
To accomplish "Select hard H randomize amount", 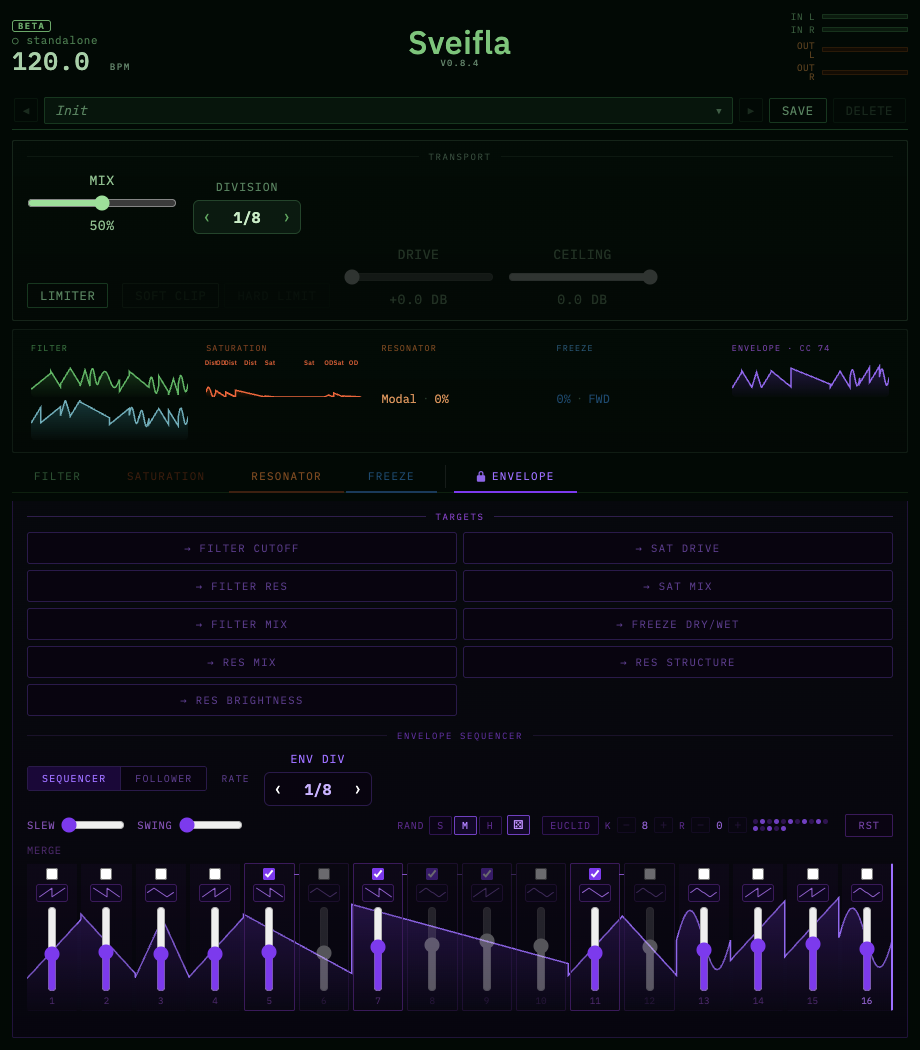I will tap(489, 826).
